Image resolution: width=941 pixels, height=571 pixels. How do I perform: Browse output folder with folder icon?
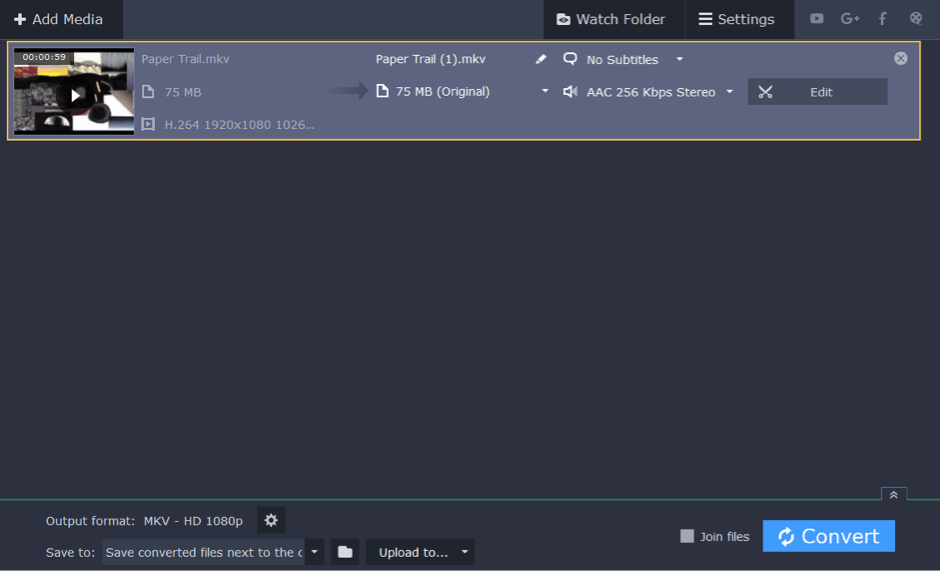(x=345, y=552)
